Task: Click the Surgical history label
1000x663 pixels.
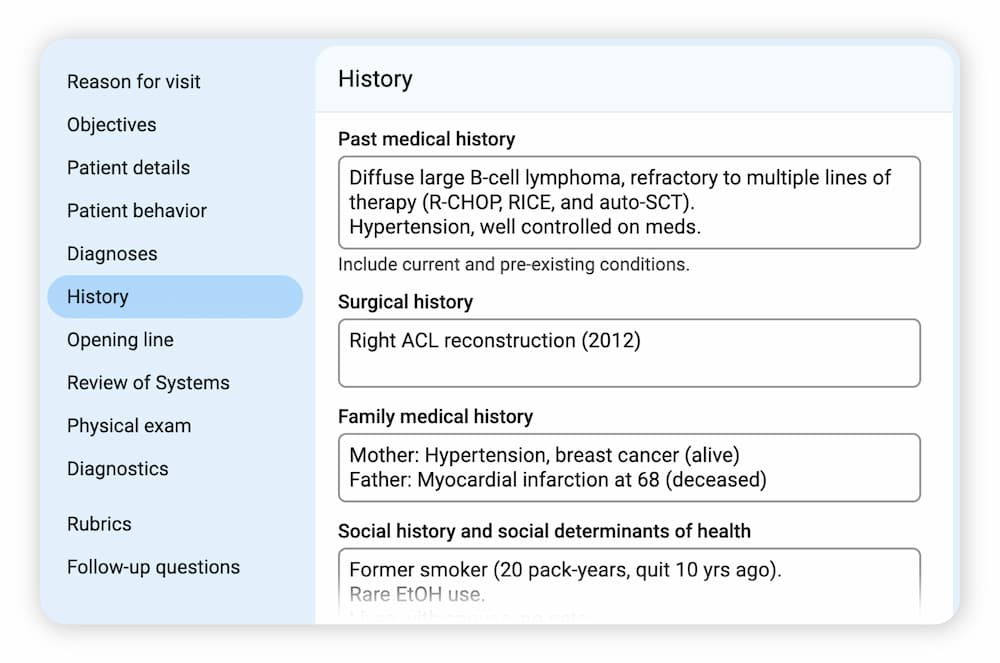Action: [405, 302]
